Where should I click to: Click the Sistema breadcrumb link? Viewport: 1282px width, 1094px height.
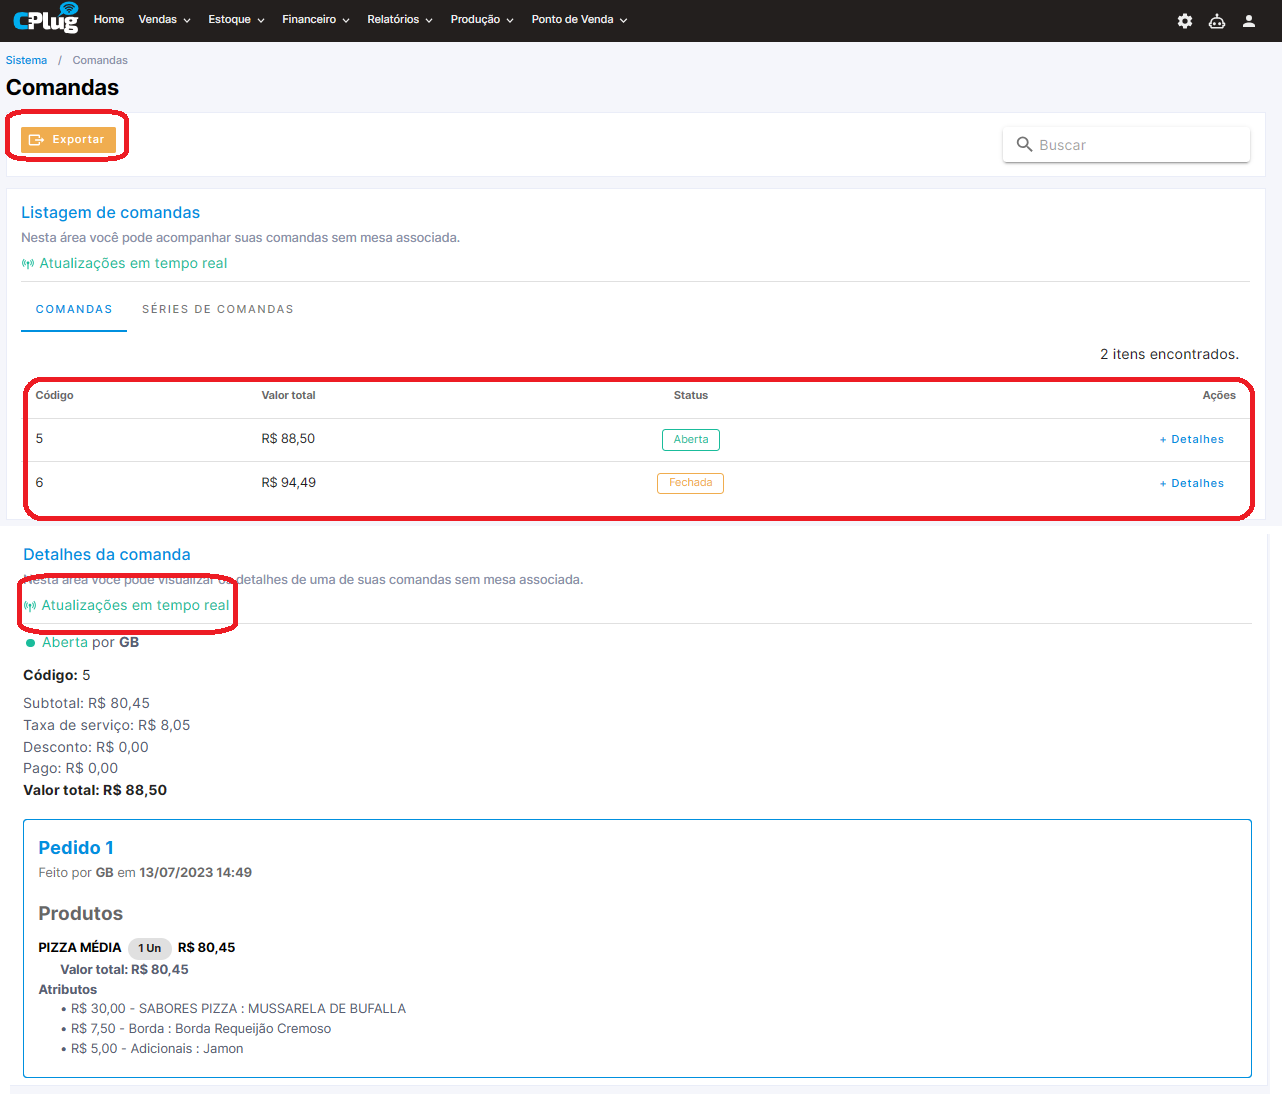click(26, 61)
